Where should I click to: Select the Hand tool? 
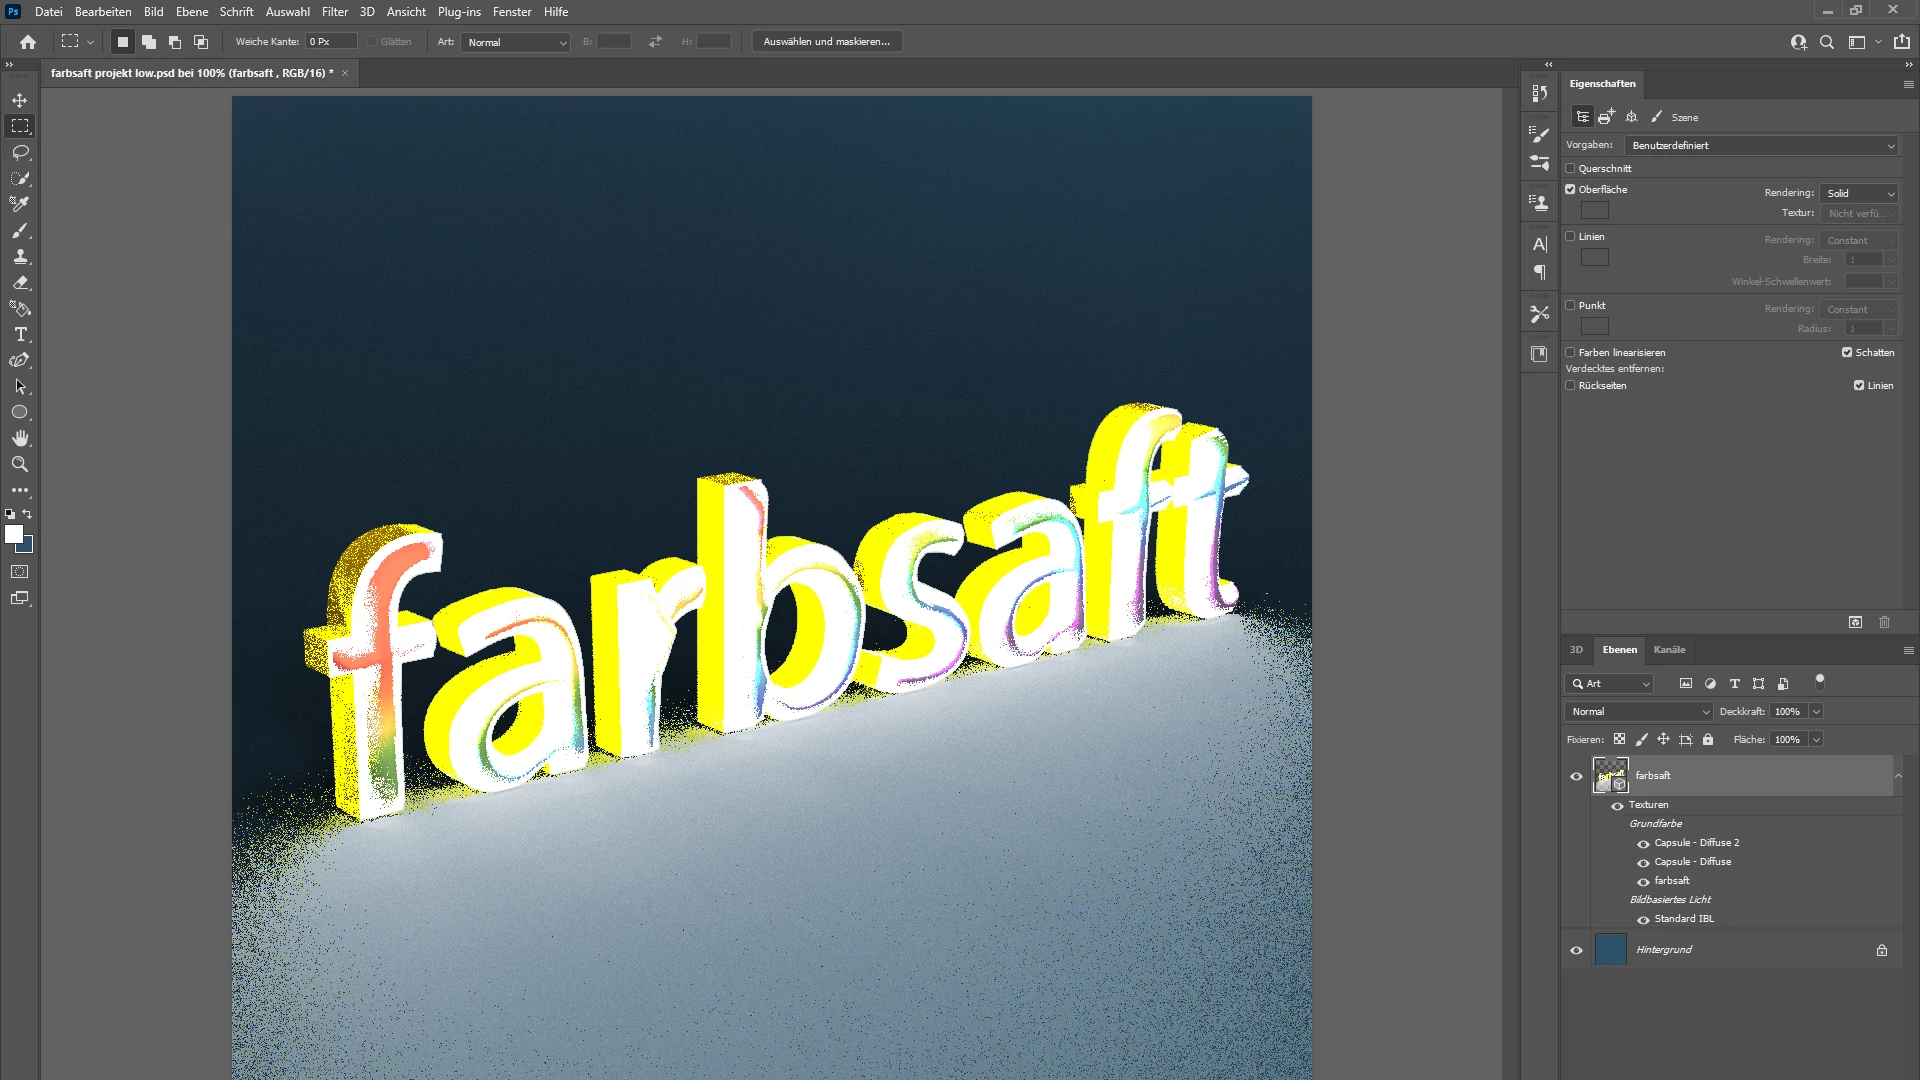[20, 438]
